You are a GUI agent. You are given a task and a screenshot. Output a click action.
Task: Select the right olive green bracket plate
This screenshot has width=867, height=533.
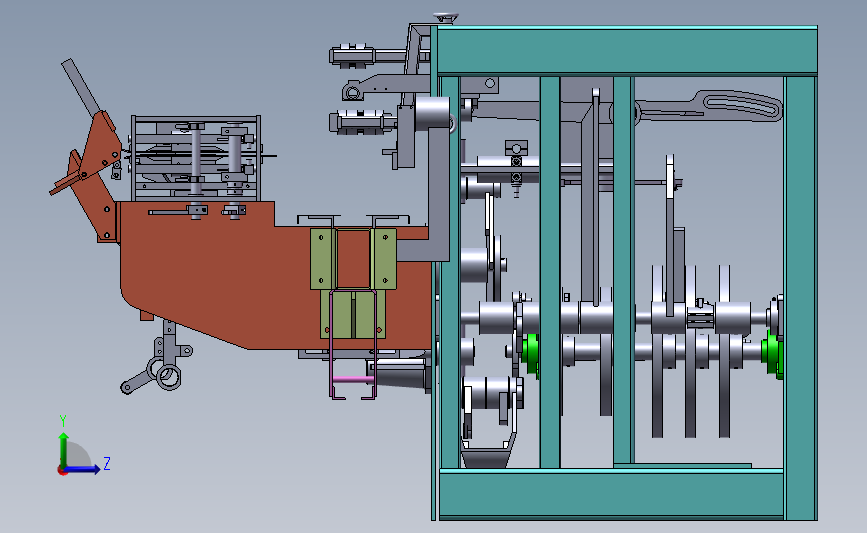click(x=384, y=259)
